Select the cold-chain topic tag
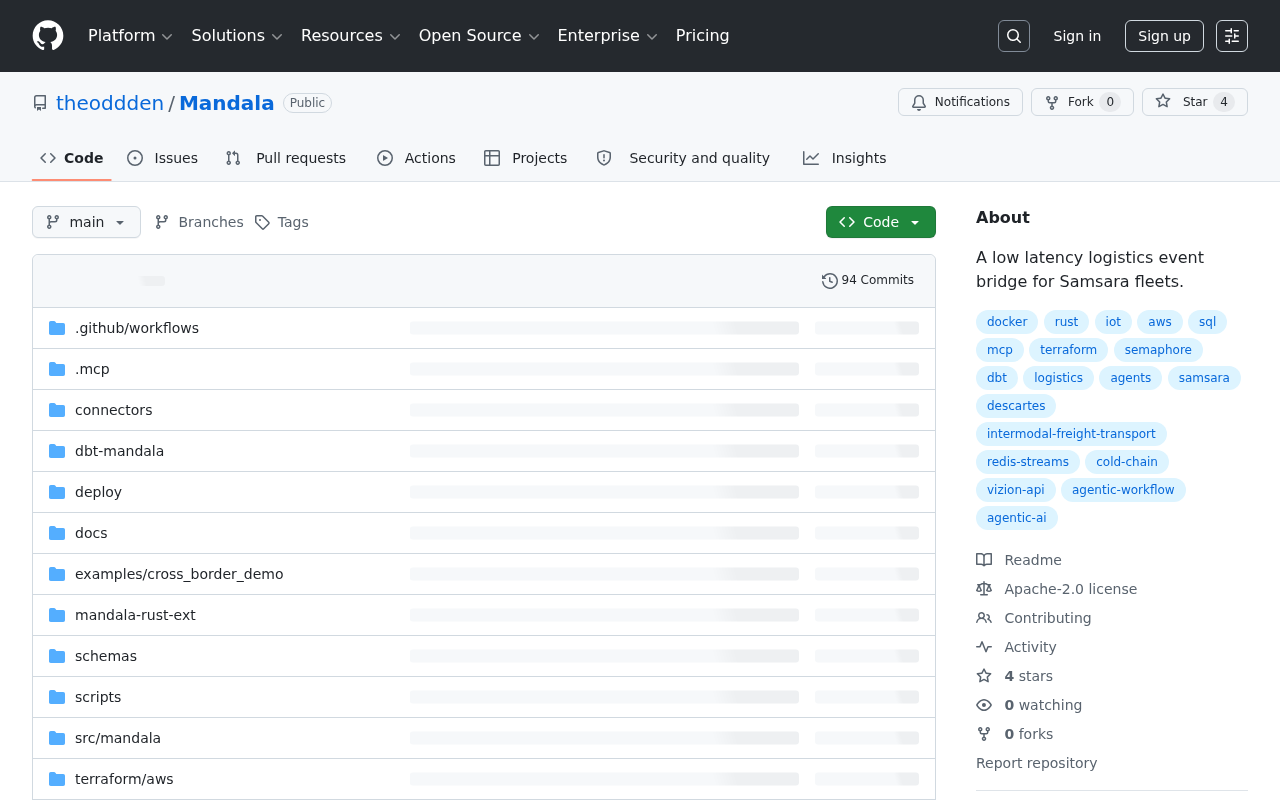 pyautogui.click(x=1127, y=462)
